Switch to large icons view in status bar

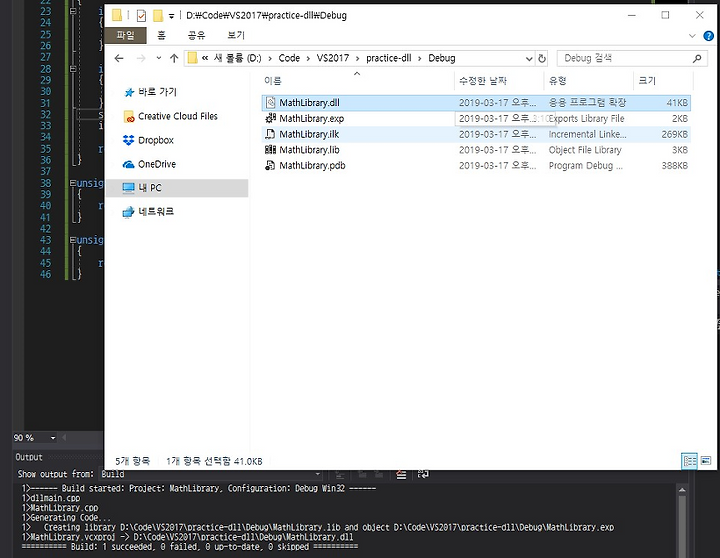click(x=706, y=461)
